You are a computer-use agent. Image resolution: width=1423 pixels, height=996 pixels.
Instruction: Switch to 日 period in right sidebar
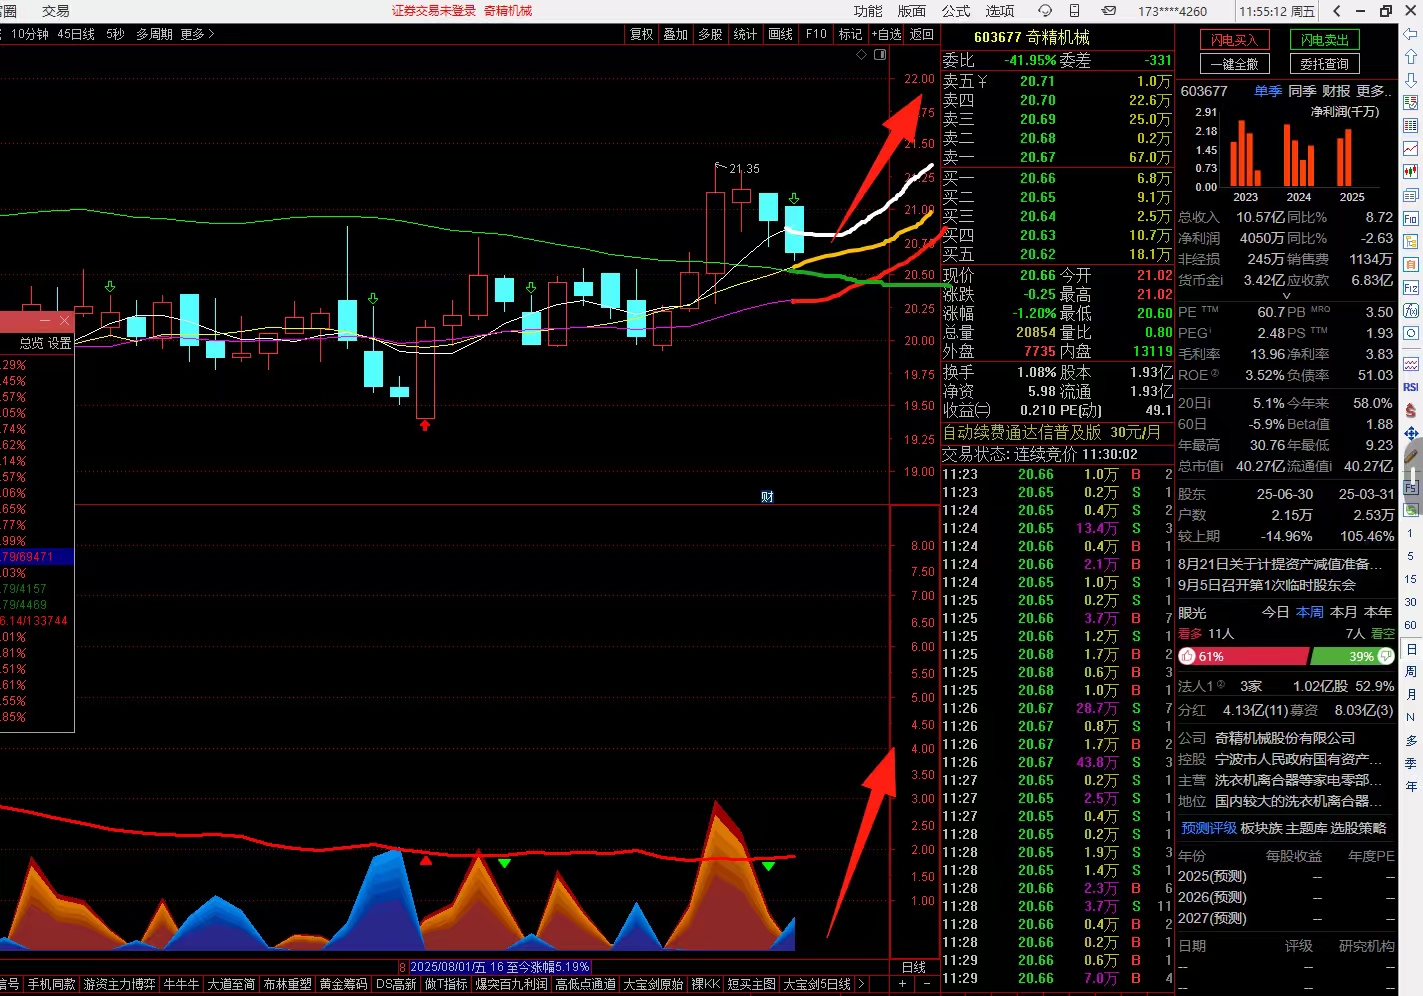[x=1411, y=649]
